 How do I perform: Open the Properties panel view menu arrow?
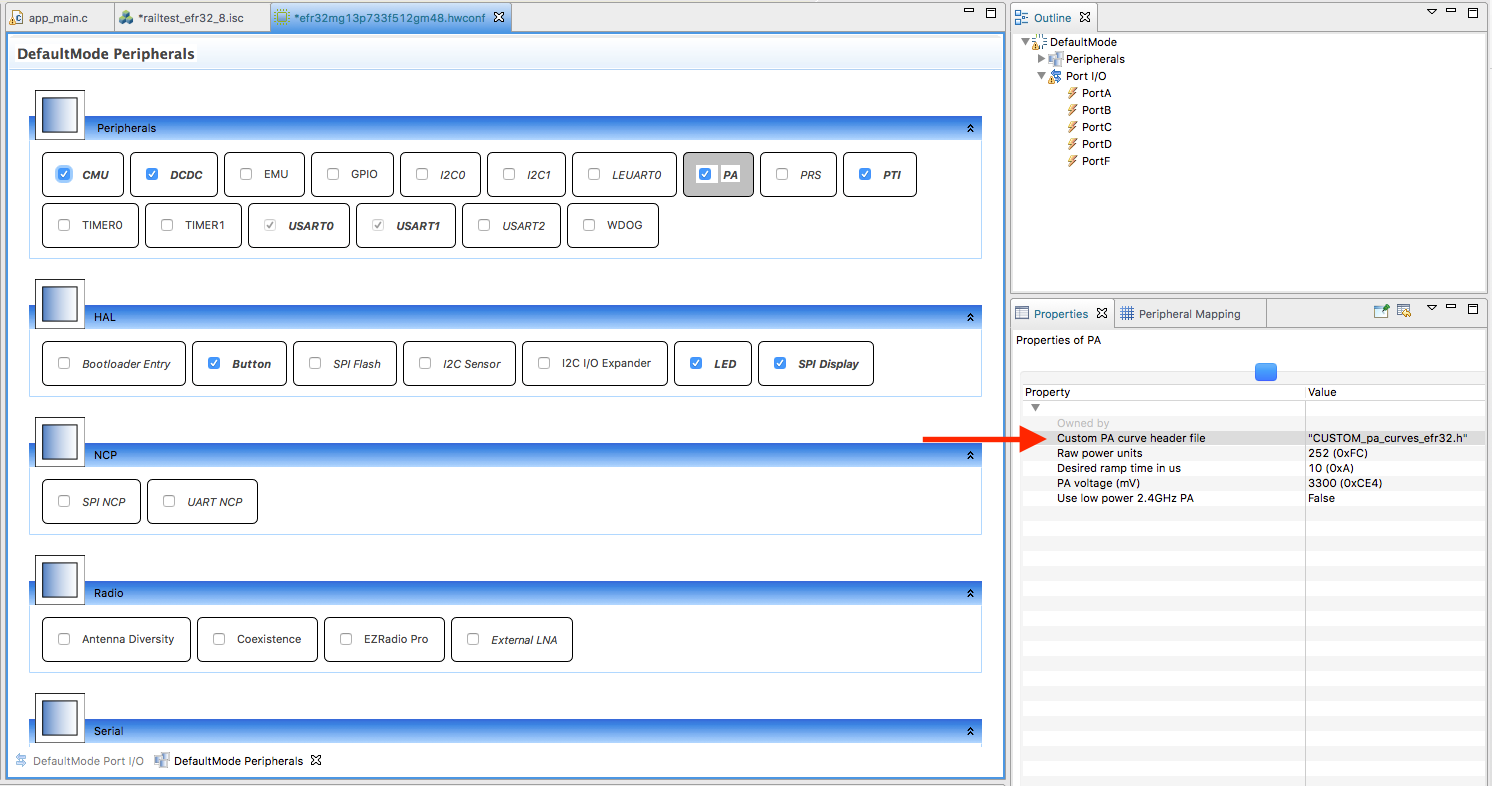pyautogui.click(x=1431, y=308)
